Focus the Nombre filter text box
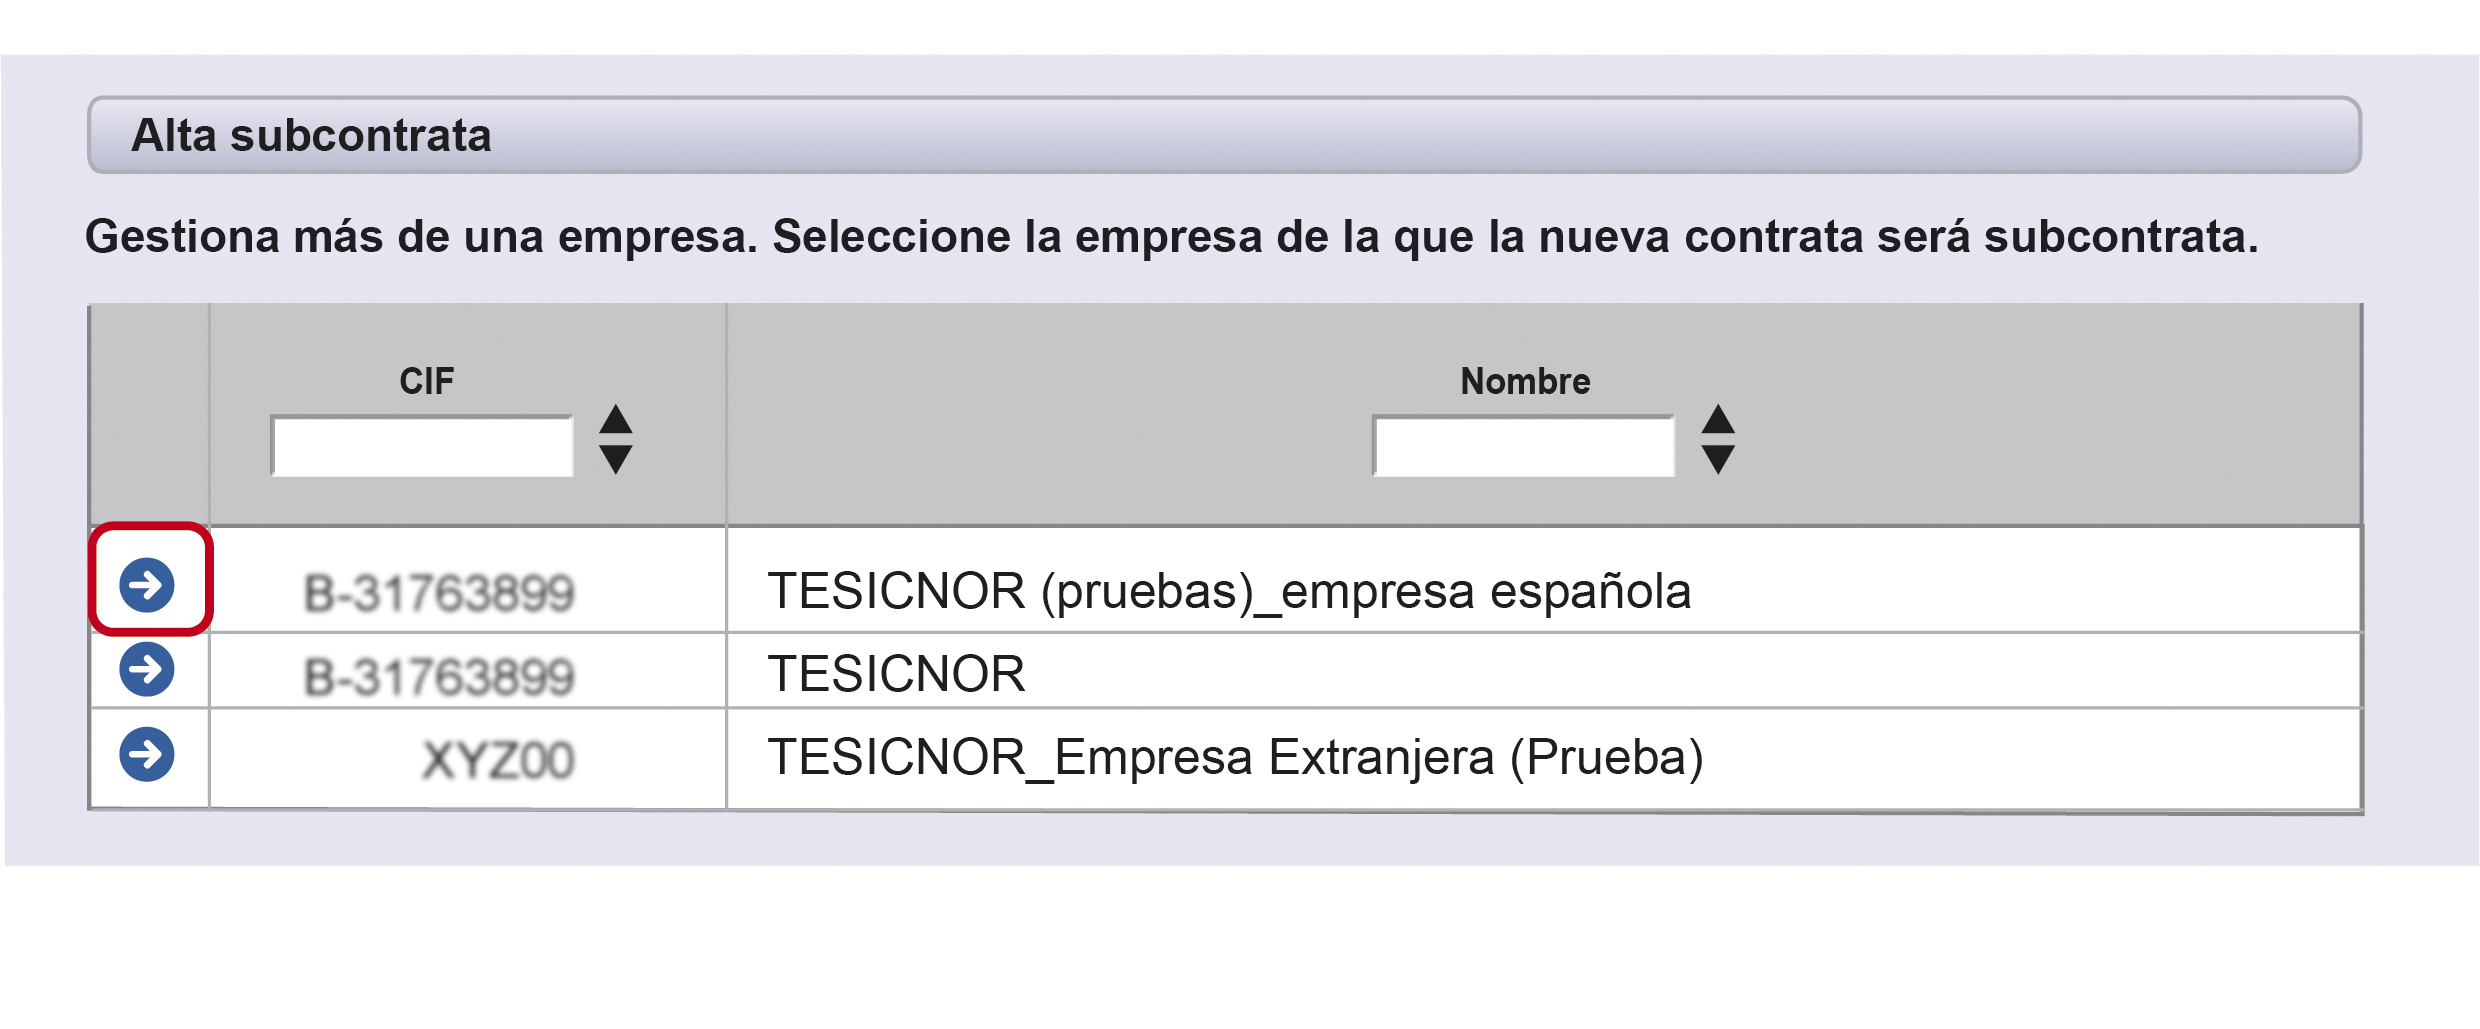2480x1029 pixels. coord(1524,446)
